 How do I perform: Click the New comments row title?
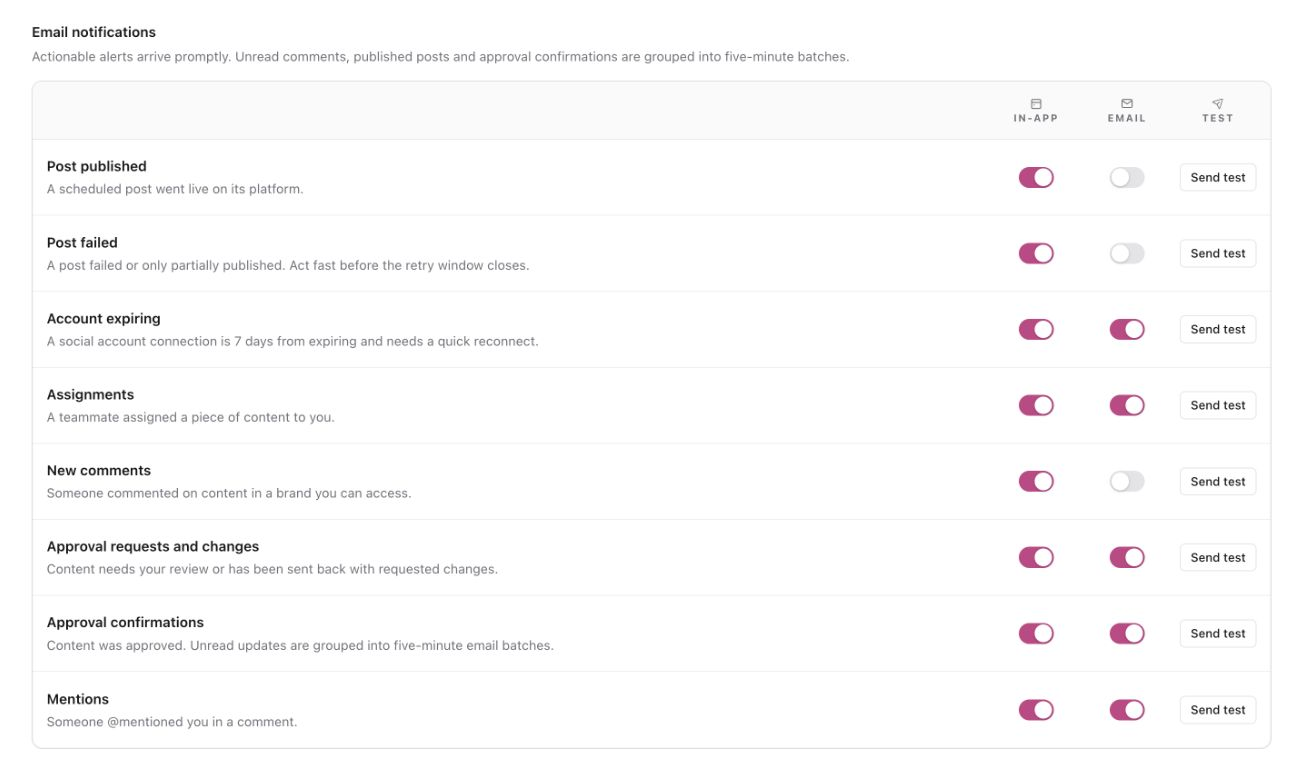click(99, 470)
